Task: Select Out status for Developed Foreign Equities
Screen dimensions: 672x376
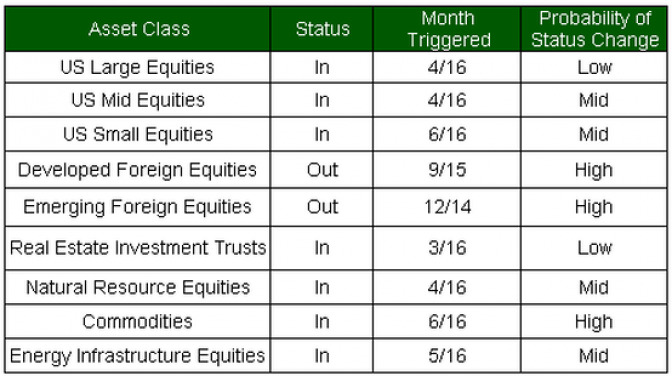Action: tap(322, 170)
